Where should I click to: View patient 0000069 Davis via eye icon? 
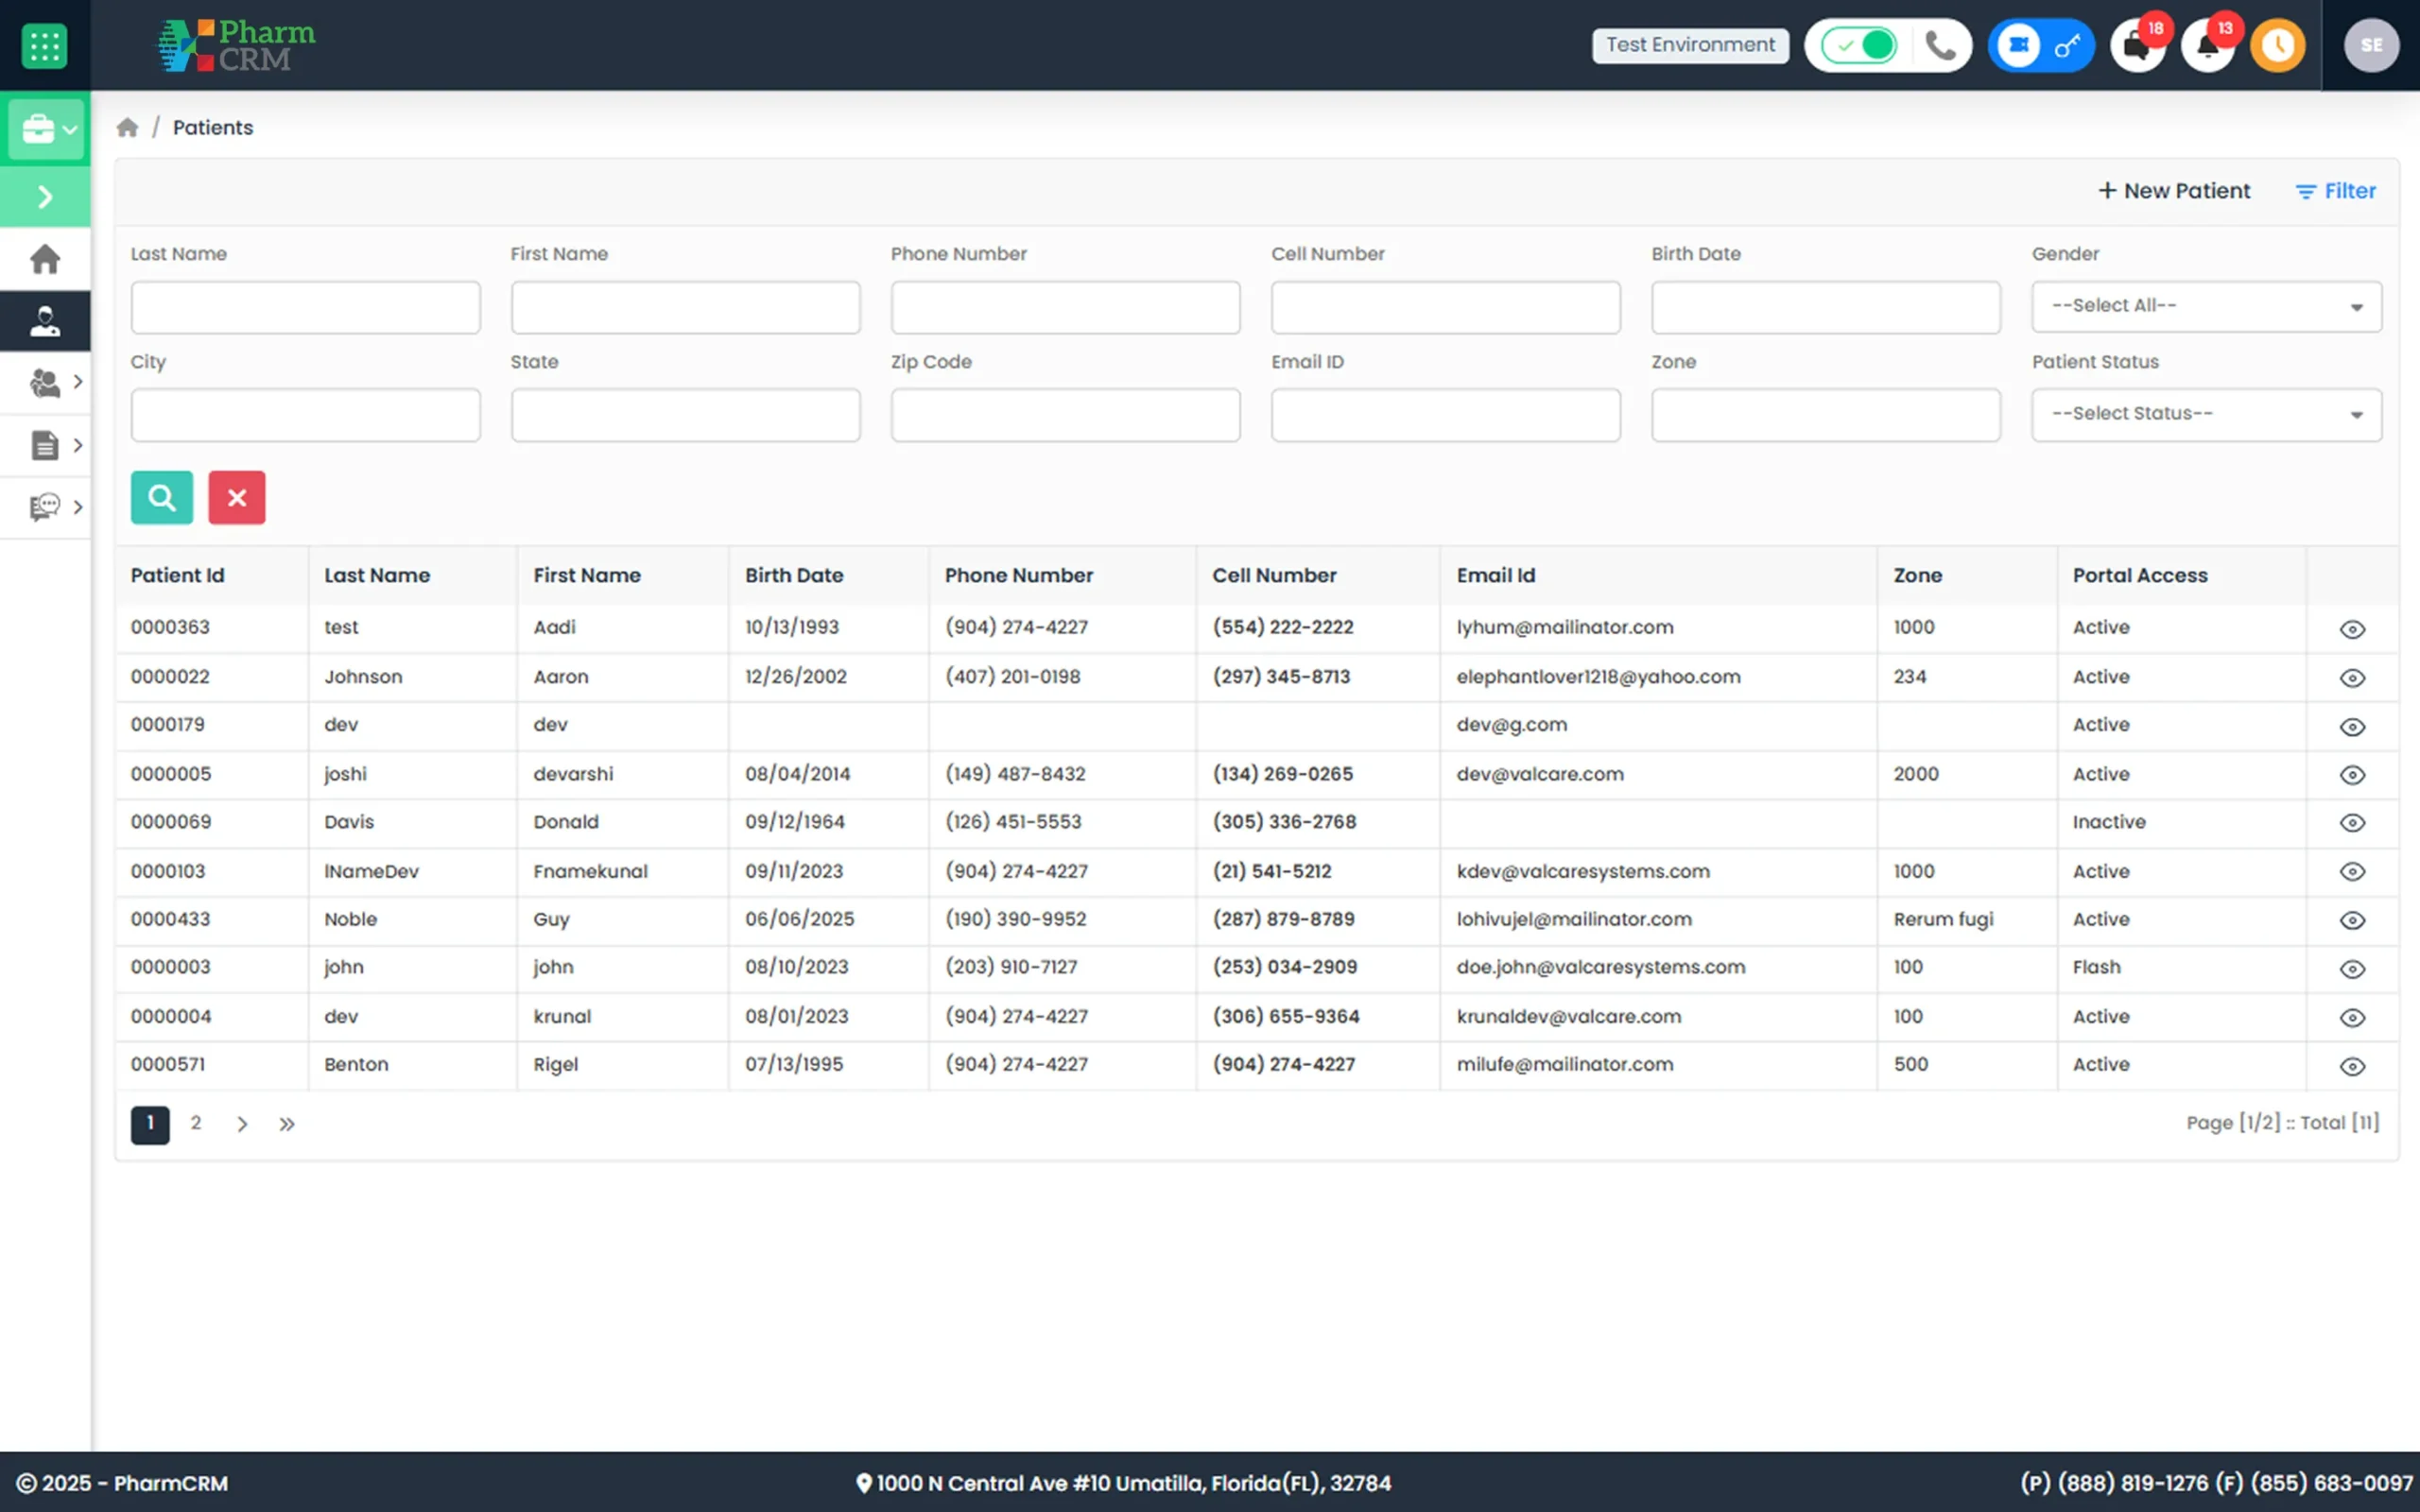(x=2352, y=823)
